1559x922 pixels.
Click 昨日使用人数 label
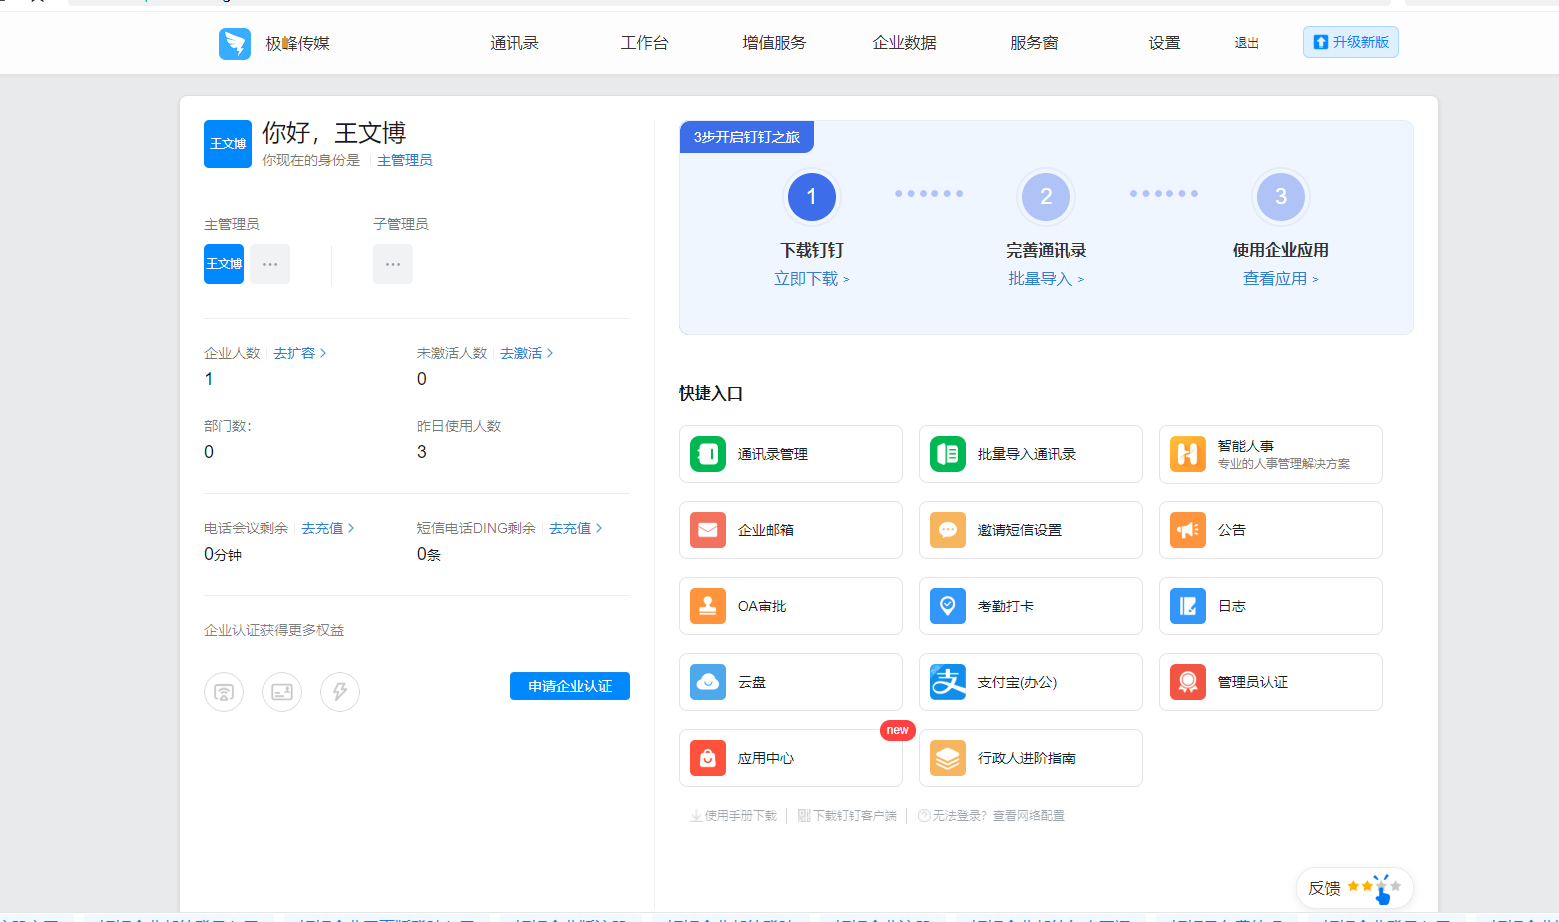459,426
